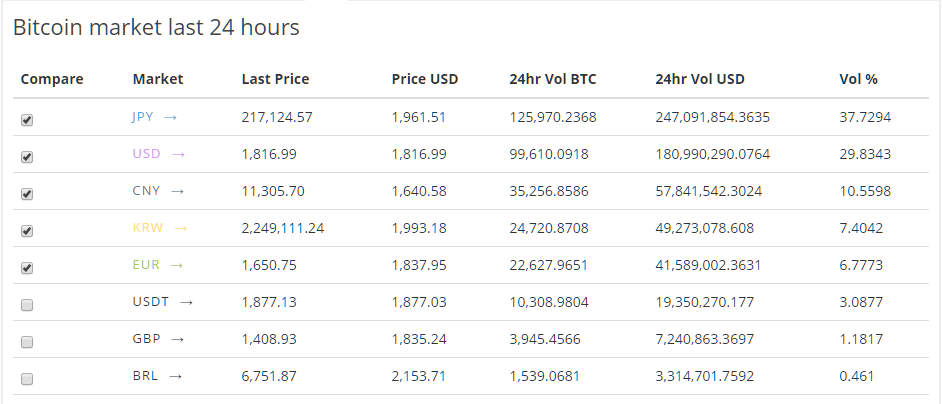Click the arrow icon next to CNY
This screenshot has height=404, width=942.
tap(177, 191)
